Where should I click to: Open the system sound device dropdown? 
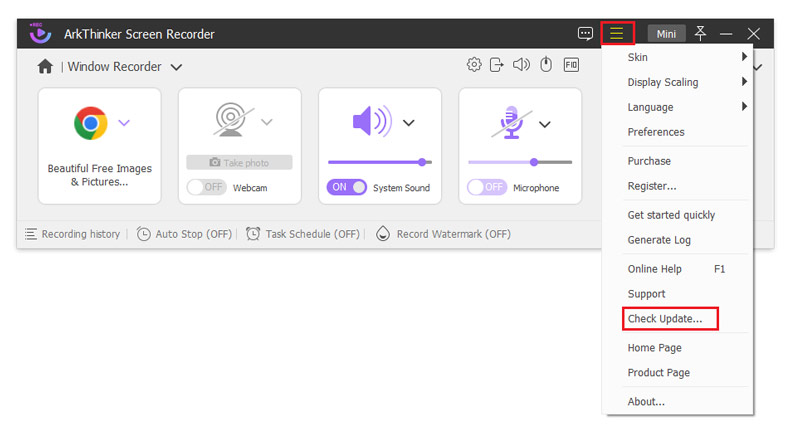point(408,123)
